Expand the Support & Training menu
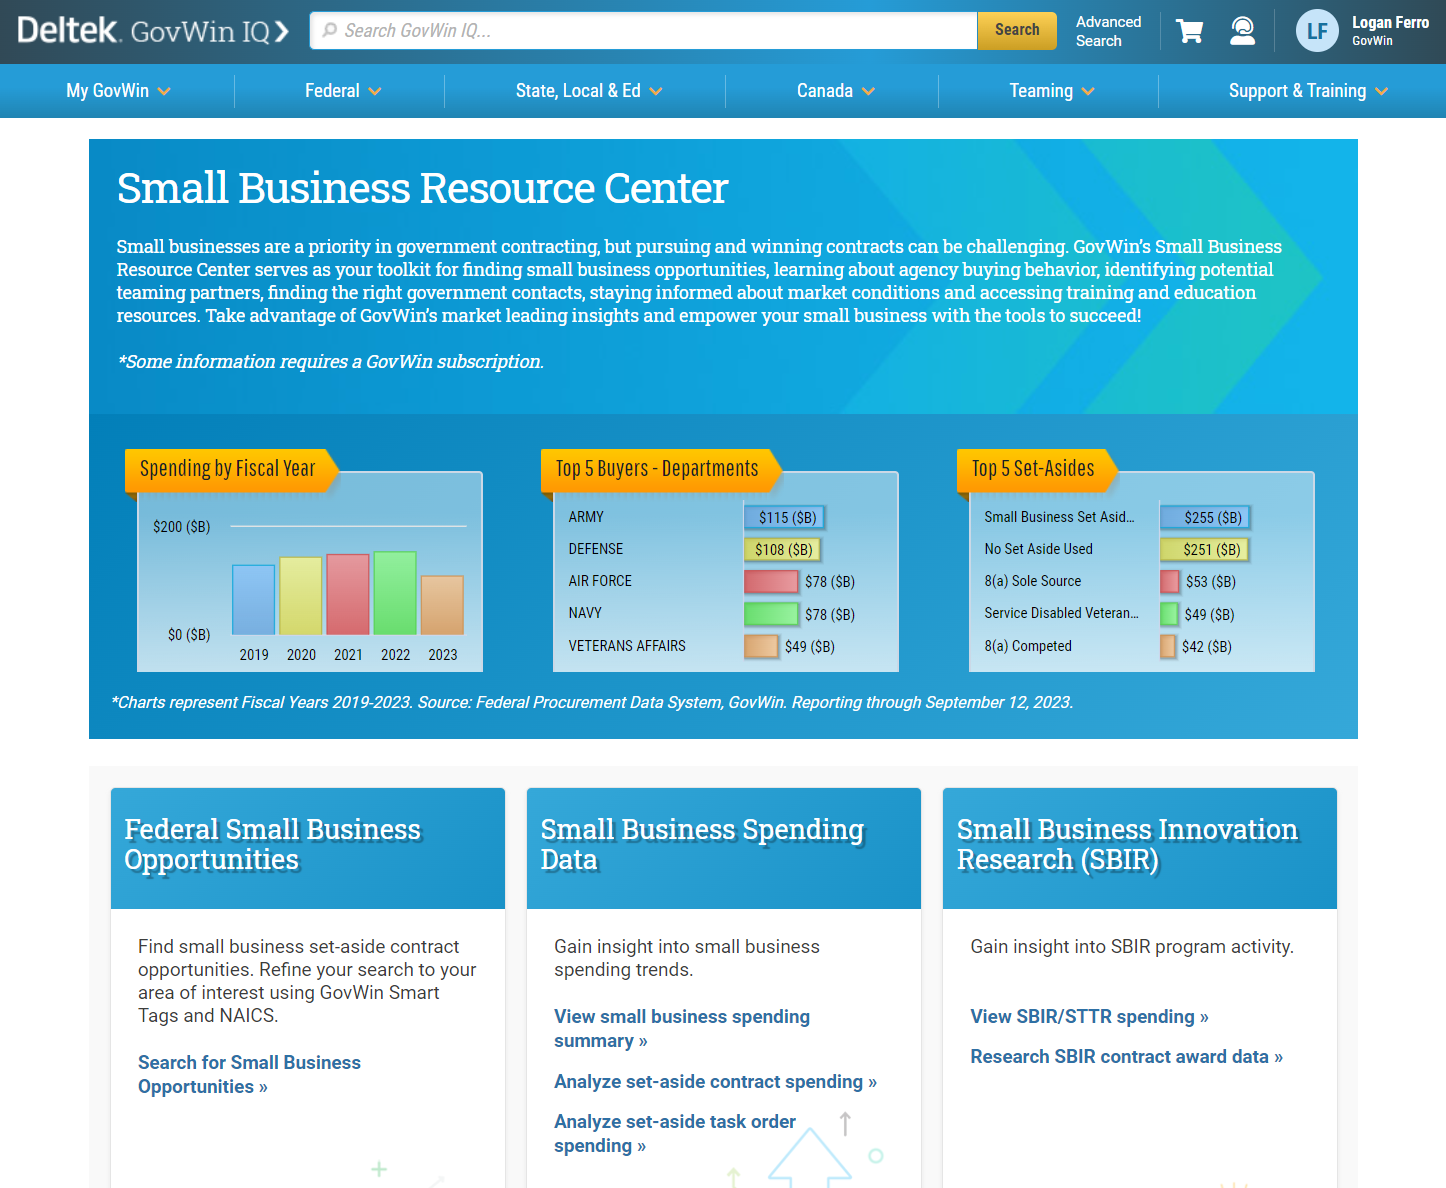The image size is (1446, 1188). pyautogui.click(x=1307, y=91)
